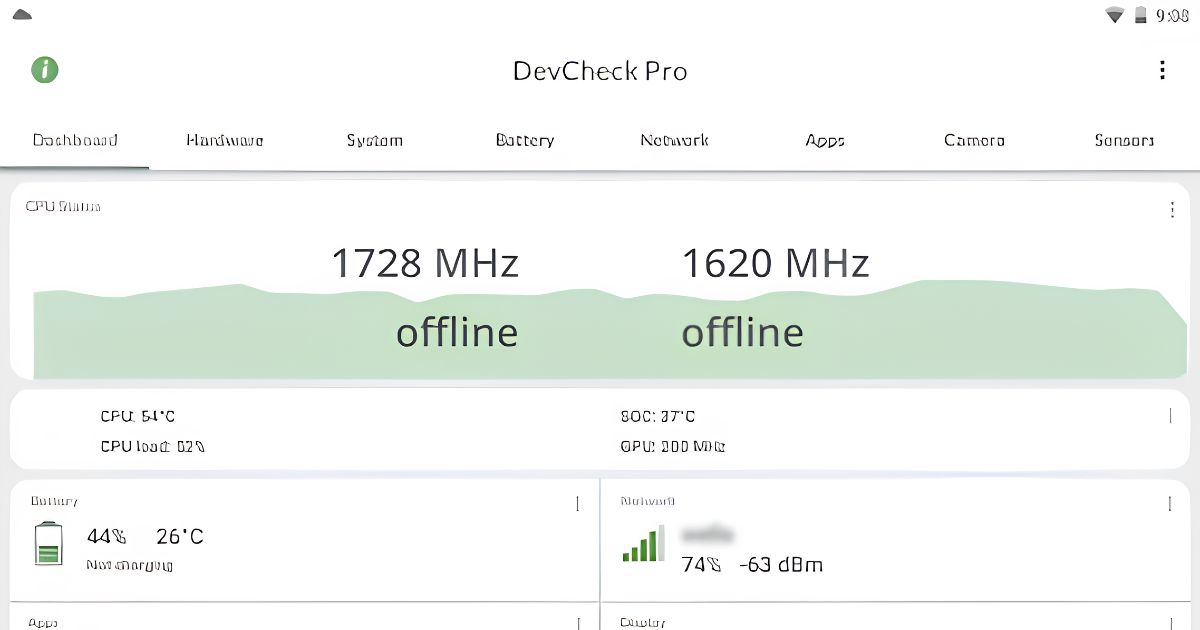Open the green info icon
The image size is (1200, 630).
[45, 70]
